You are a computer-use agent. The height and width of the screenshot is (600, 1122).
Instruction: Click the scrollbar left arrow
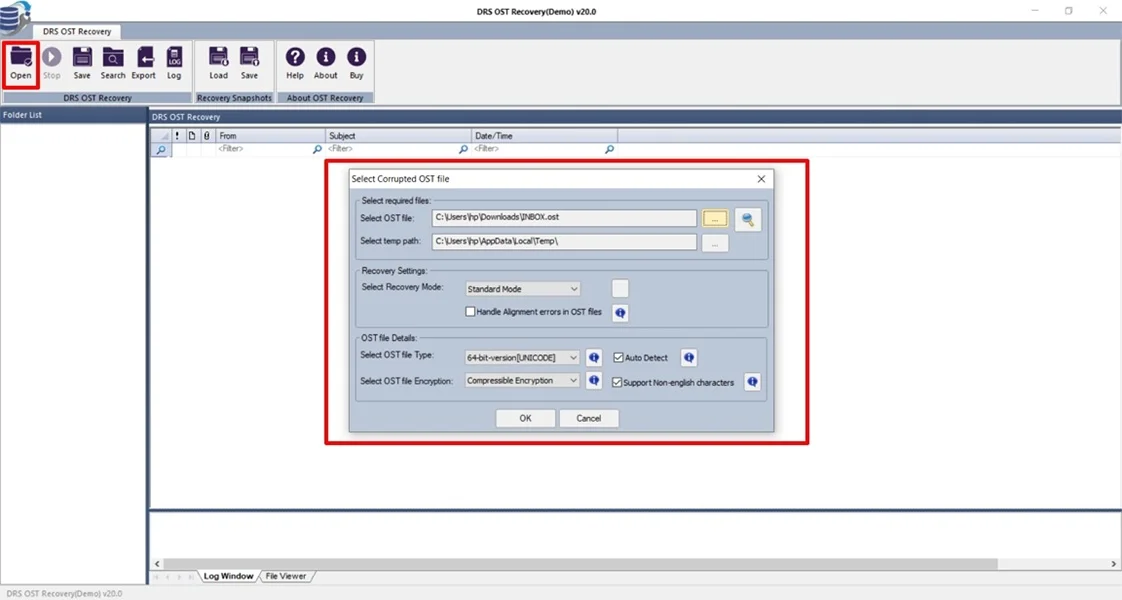click(157, 564)
